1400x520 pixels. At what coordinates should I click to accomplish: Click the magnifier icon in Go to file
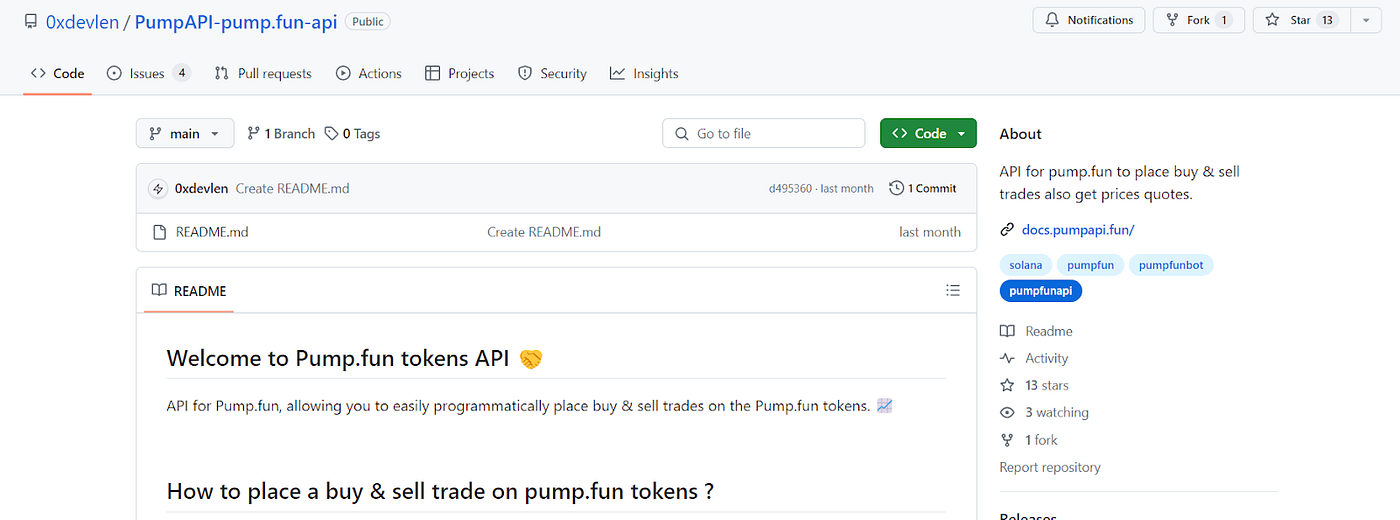(x=682, y=133)
